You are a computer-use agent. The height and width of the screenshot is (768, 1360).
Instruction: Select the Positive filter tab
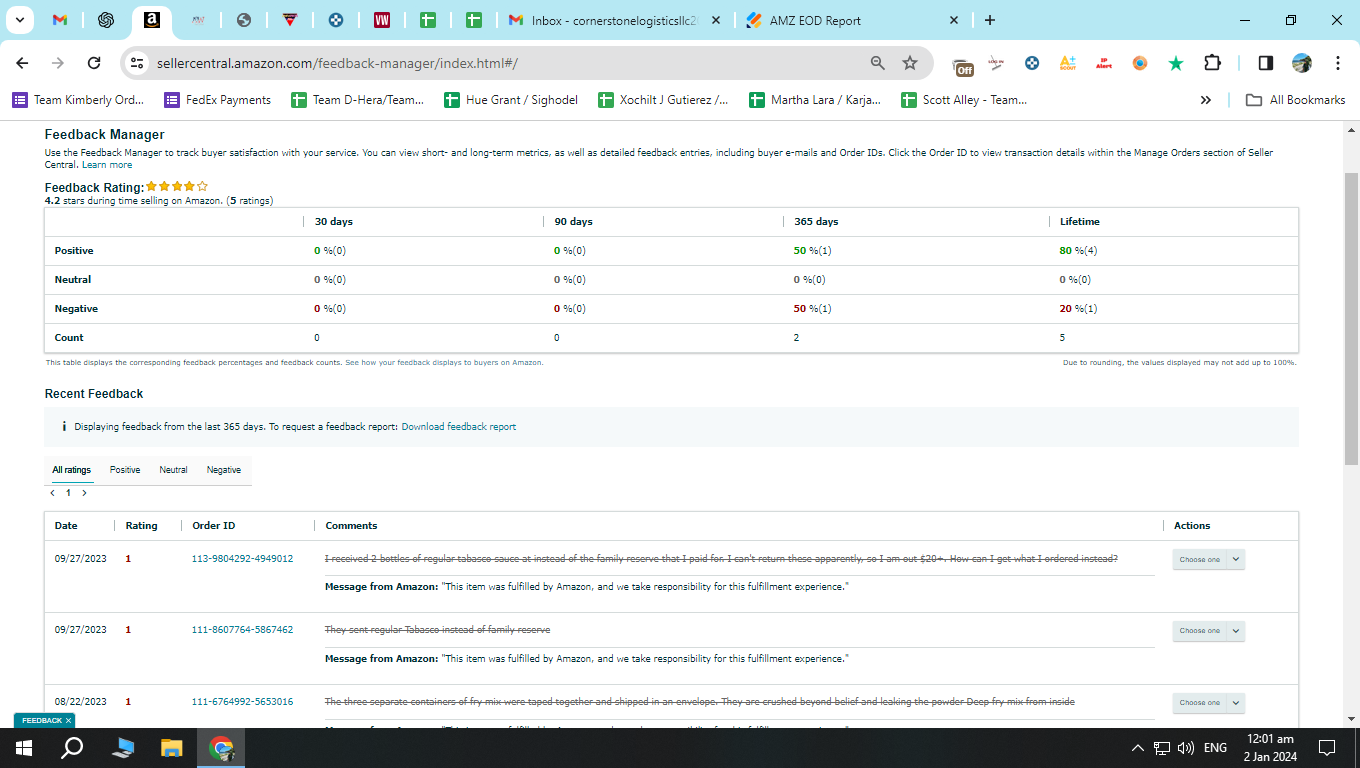[125, 470]
